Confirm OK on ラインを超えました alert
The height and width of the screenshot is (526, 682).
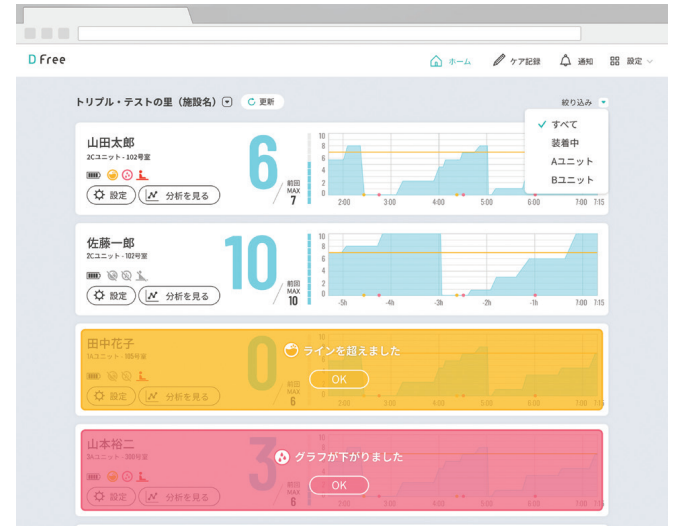click(x=339, y=379)
